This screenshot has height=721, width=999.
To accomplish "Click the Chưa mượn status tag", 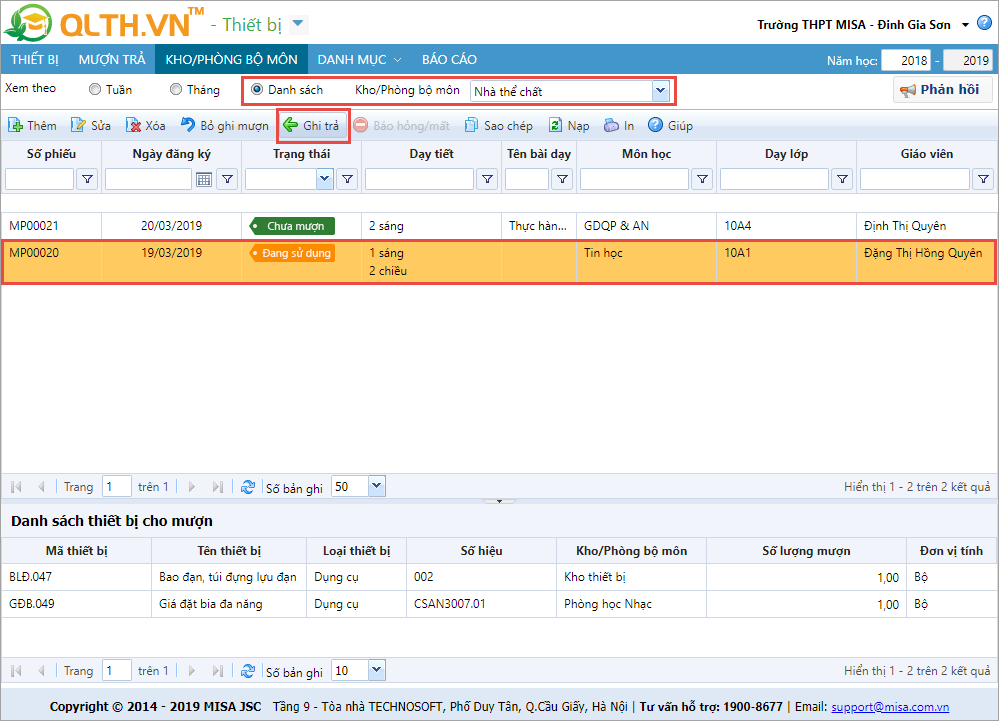I will coord(292,226).
